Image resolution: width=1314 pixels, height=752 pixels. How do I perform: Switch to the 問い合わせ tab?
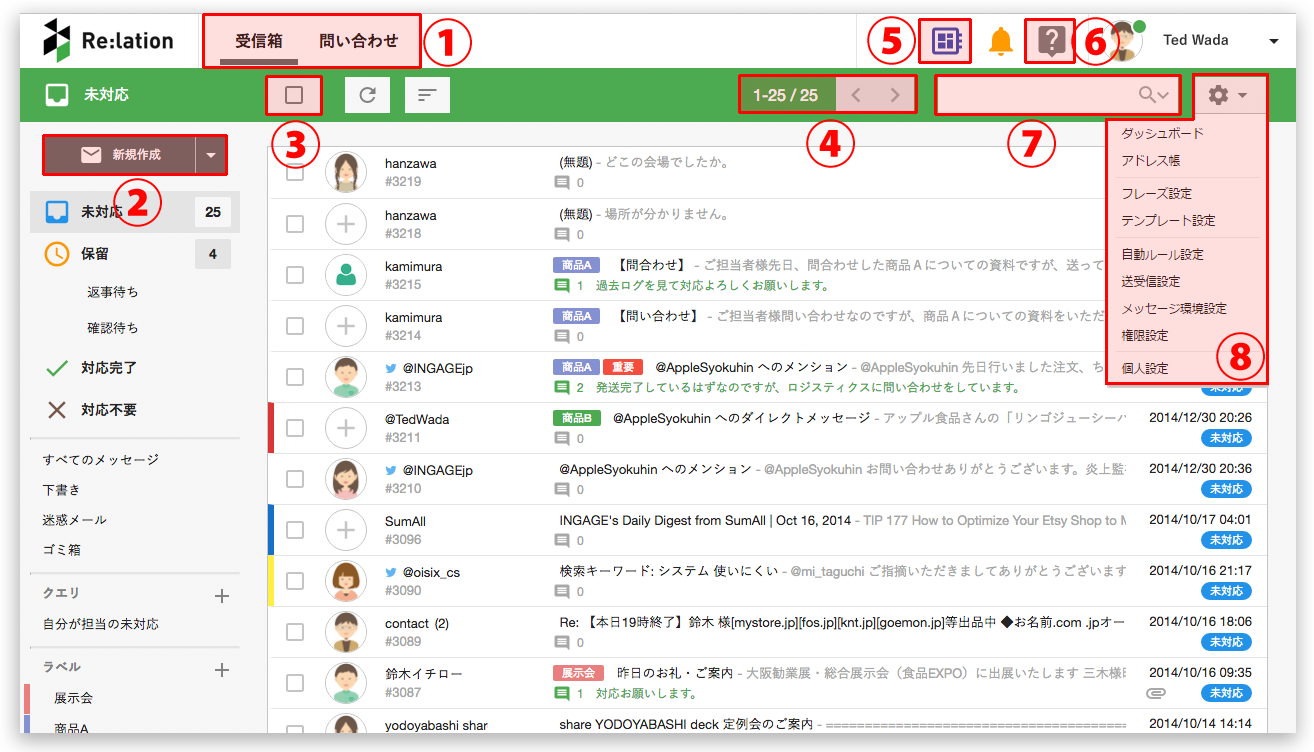coord(358,41)
